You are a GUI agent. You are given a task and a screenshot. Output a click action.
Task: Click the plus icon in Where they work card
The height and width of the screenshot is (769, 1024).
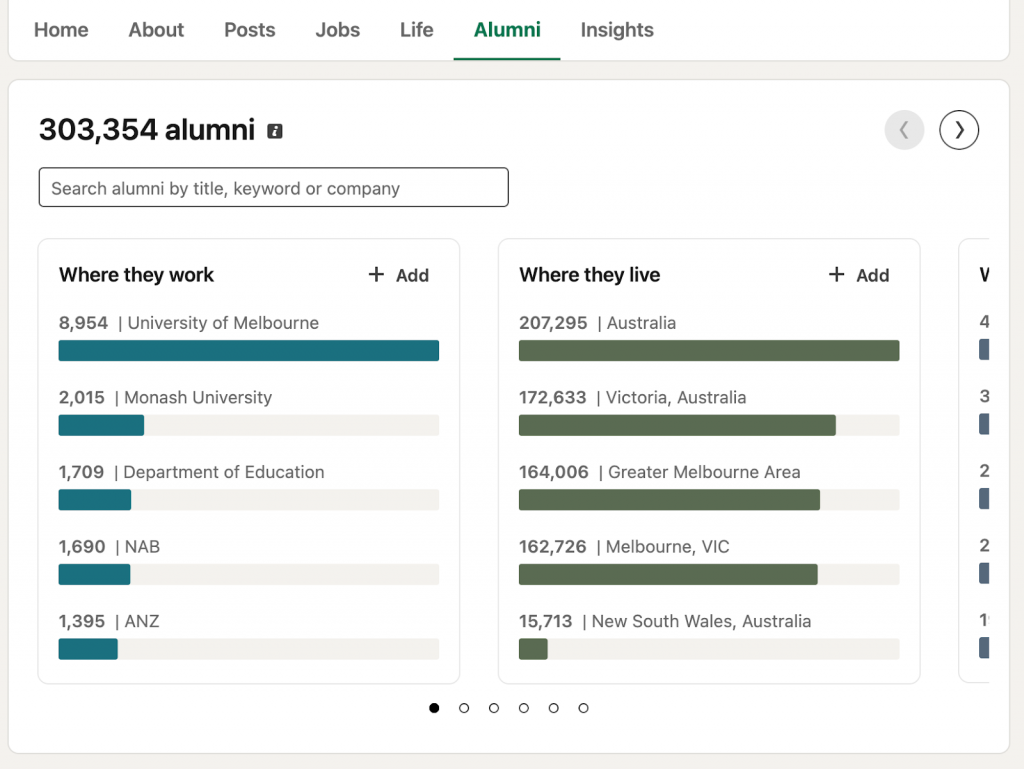click(x=376, y=275)
